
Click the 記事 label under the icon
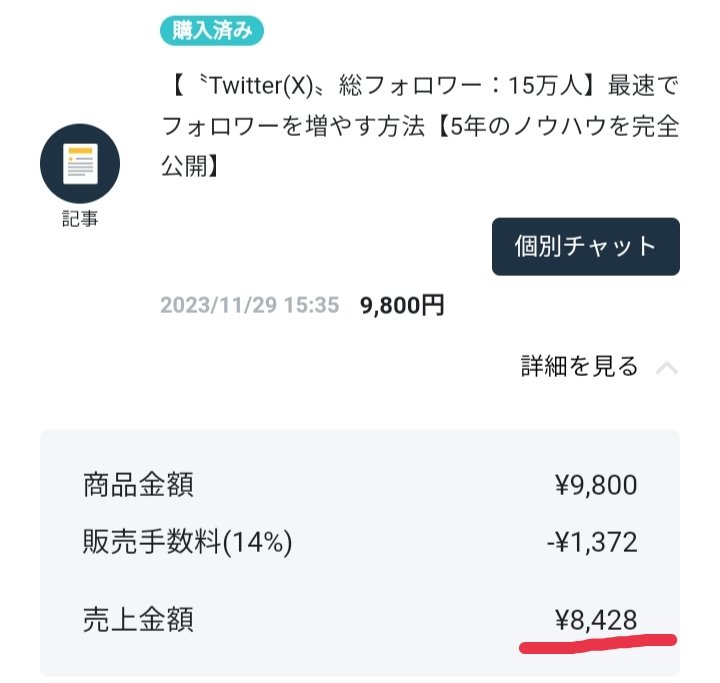point(80,219)
